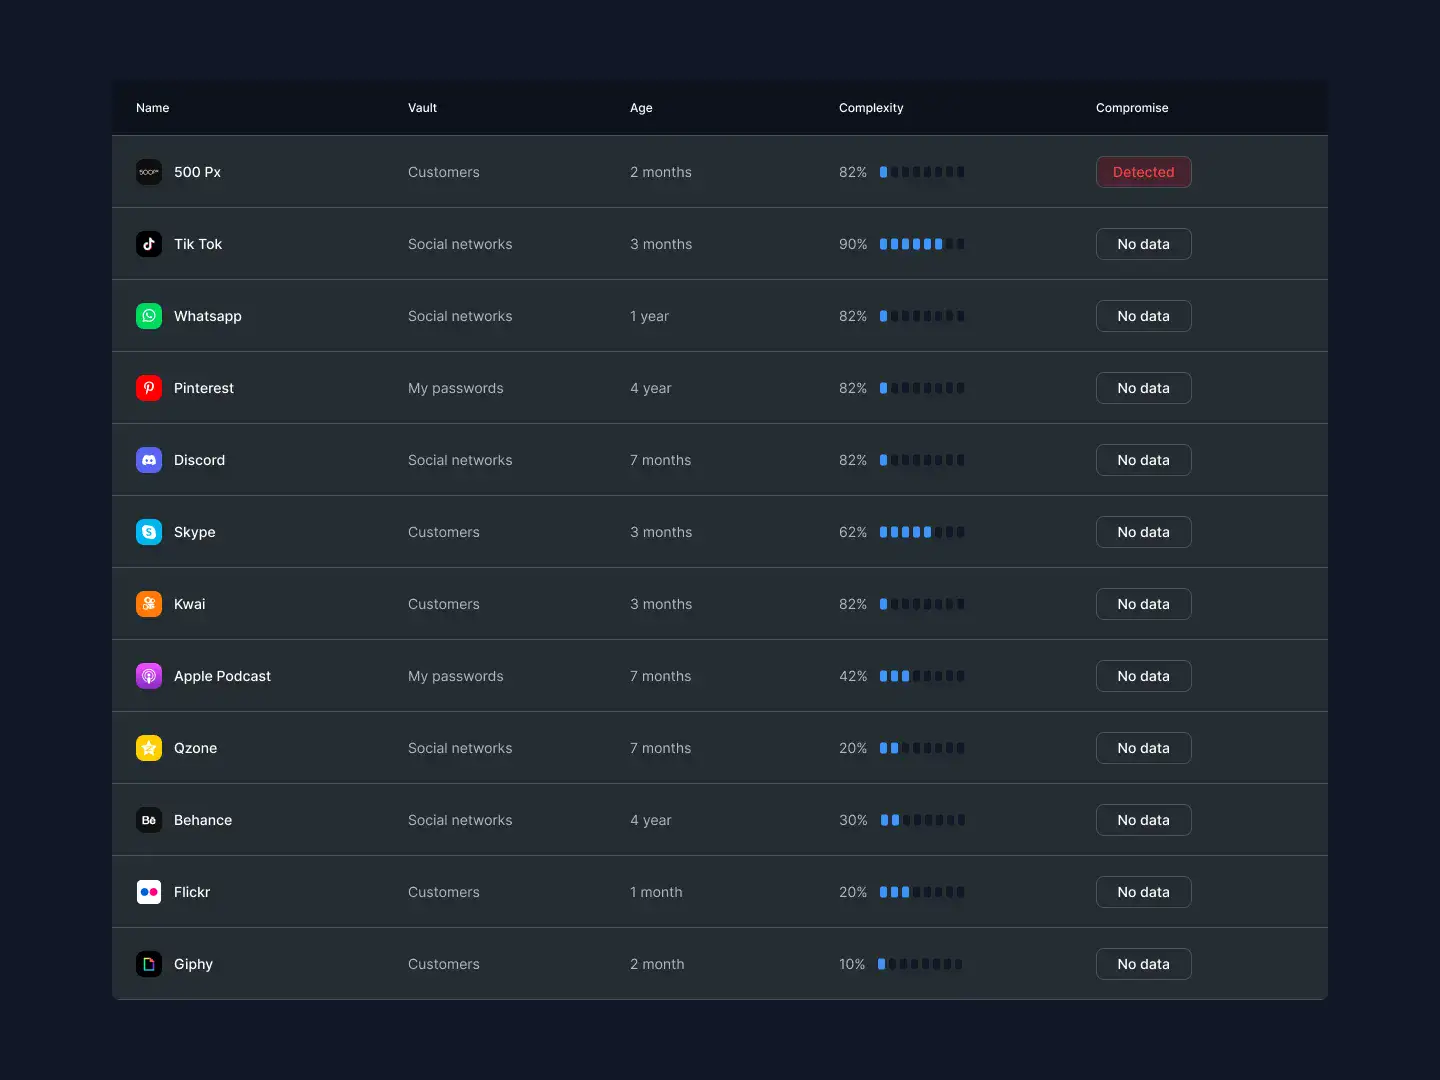Click the Flickr icon
This screenshot has width=1440, height=1080.
(149, 892)
